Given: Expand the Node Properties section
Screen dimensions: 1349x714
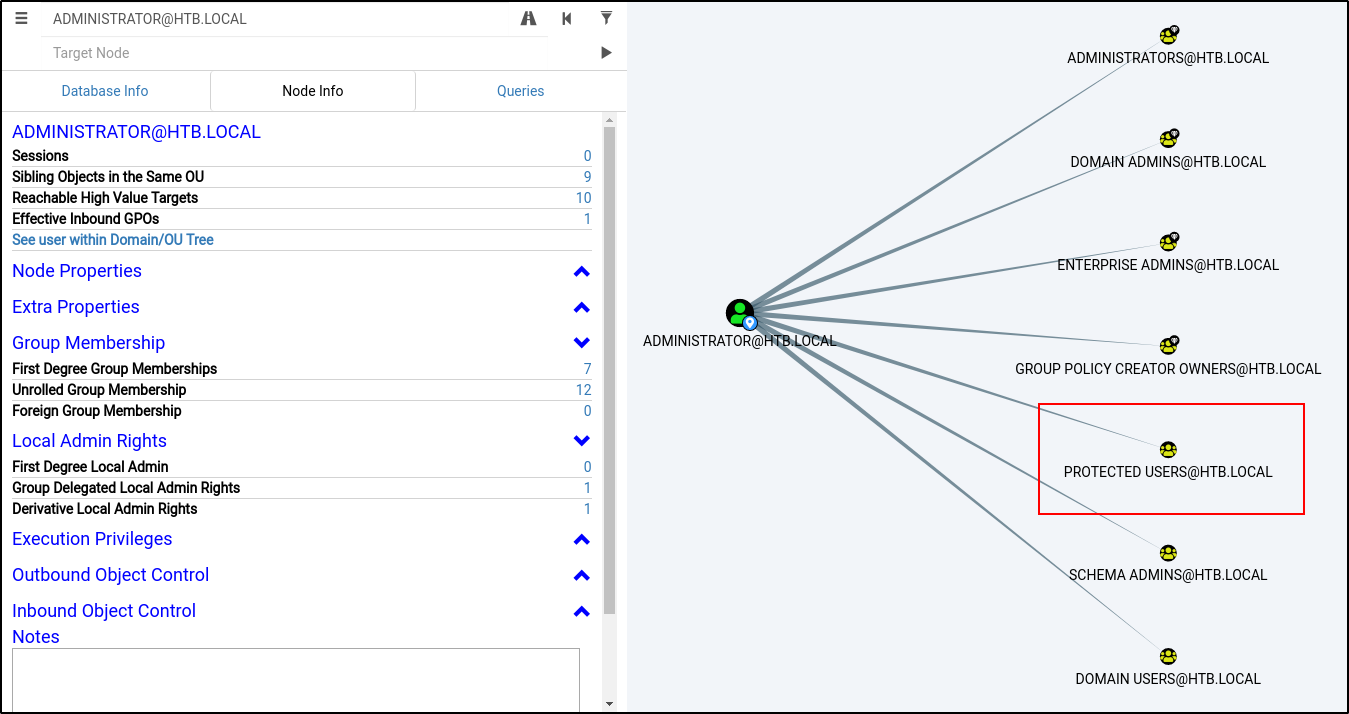Looking at the screenshot, I should pos(581,272).
